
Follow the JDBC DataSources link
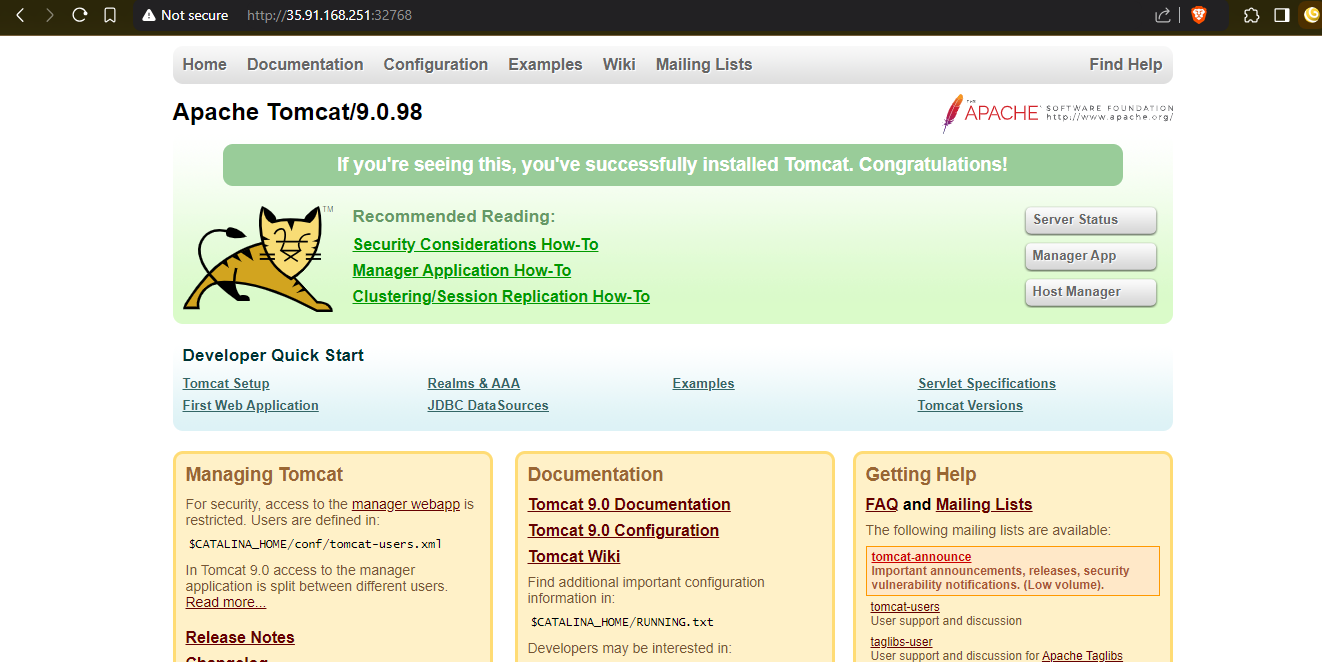[x=488, y=405]
